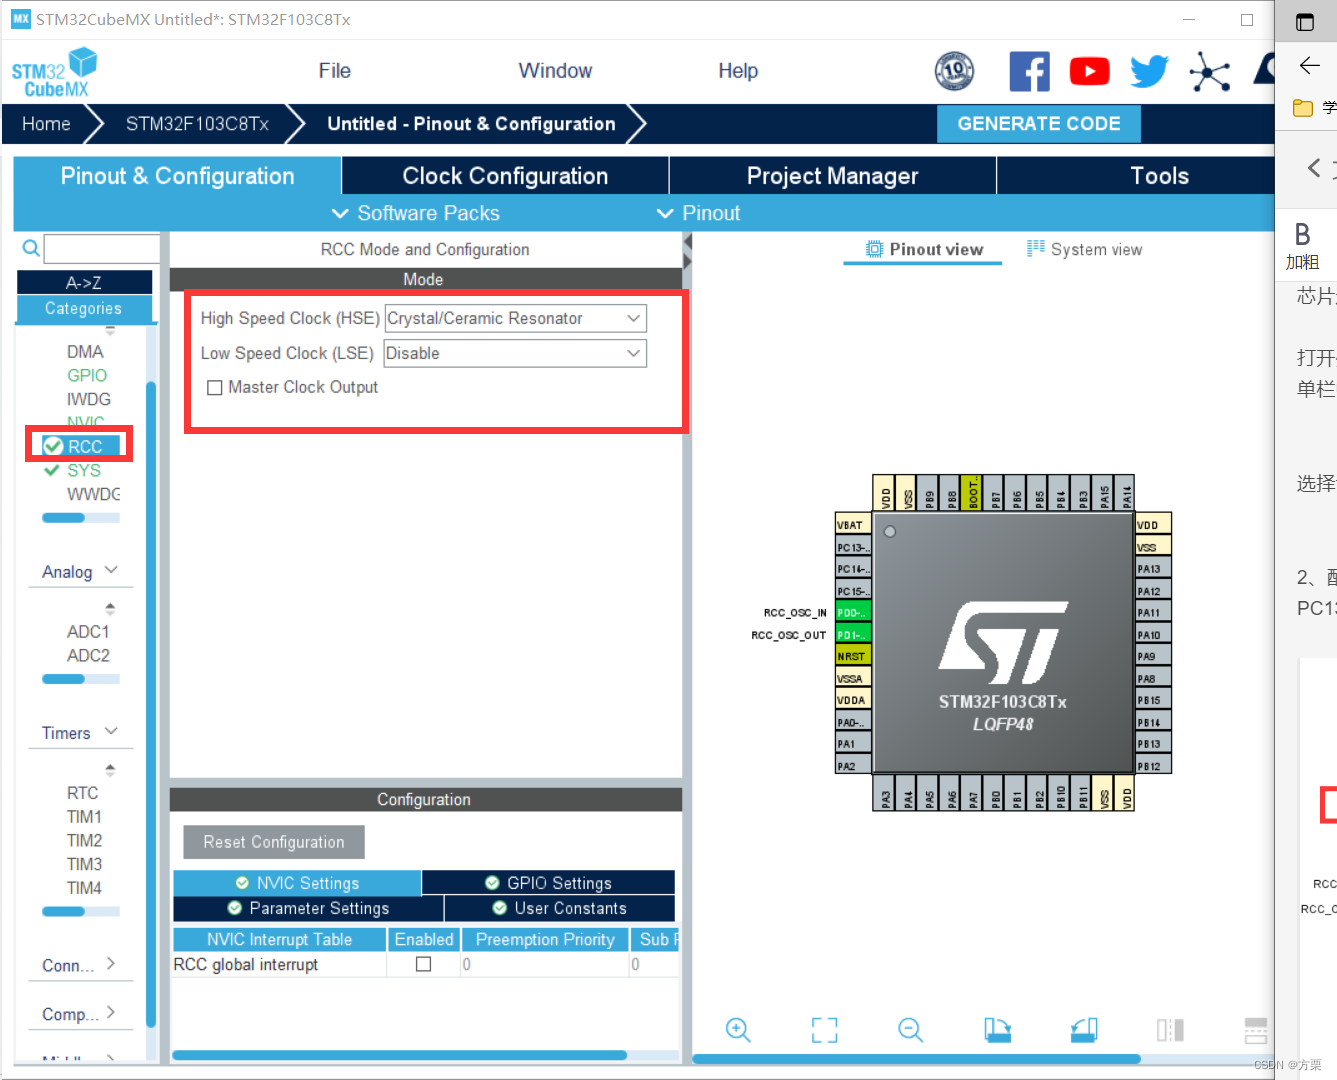Expand the Software Packs menu
This screenshot has height=1080, width=1337.
[415, 213]
